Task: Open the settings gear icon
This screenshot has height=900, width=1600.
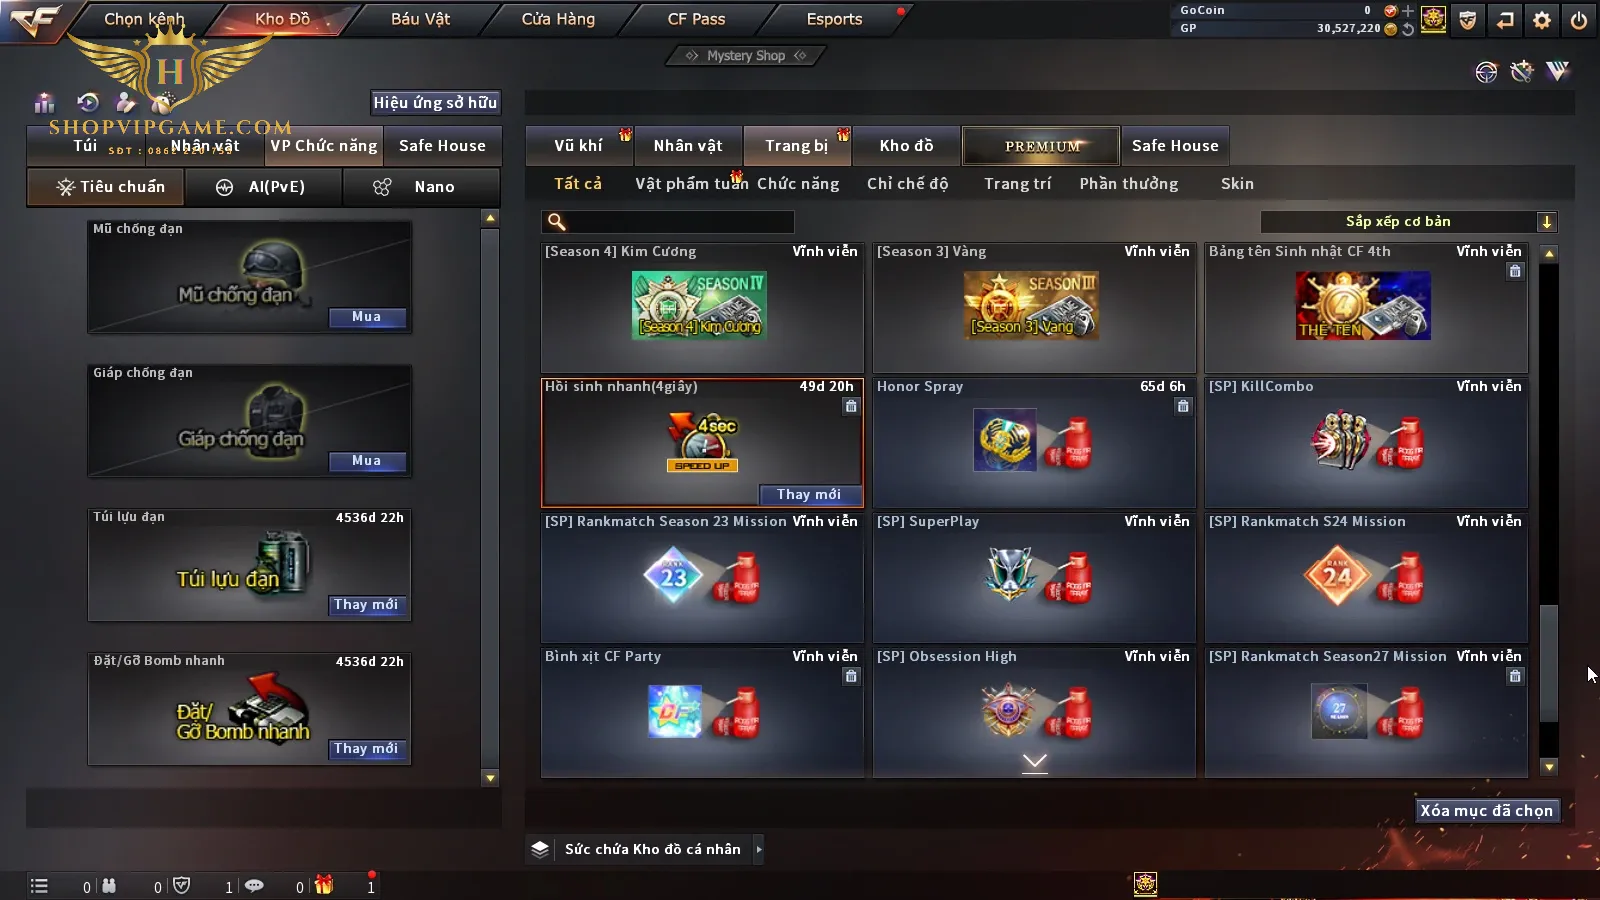Action: pyautogui.click(x=1542, y=20)
